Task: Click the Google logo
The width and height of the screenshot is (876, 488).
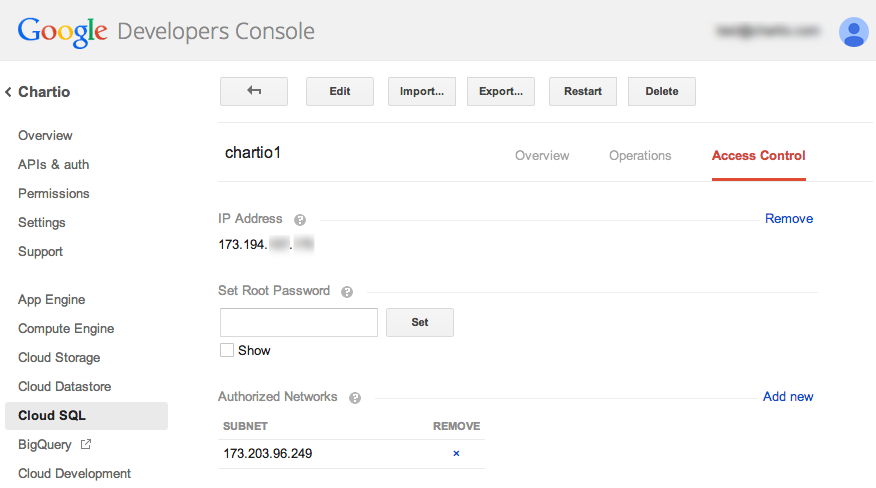Action: [62, 32]
